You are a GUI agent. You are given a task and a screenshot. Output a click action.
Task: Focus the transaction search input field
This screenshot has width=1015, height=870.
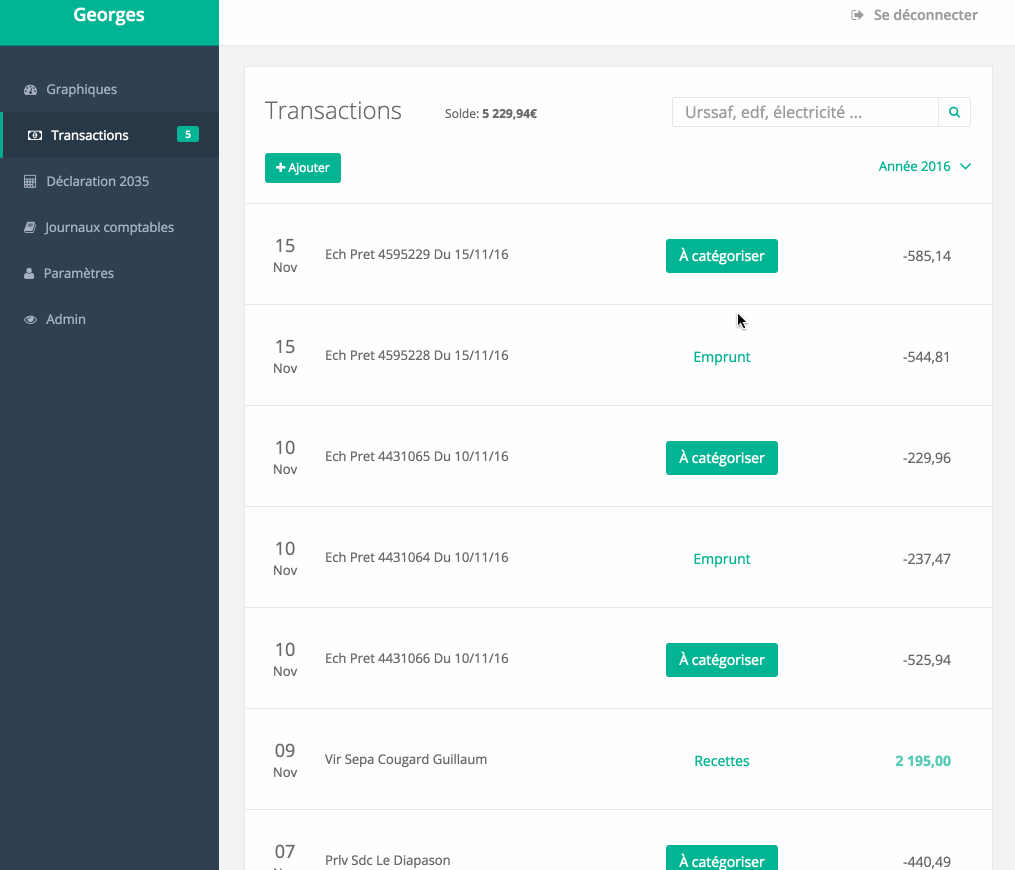[x=804, y=112]
